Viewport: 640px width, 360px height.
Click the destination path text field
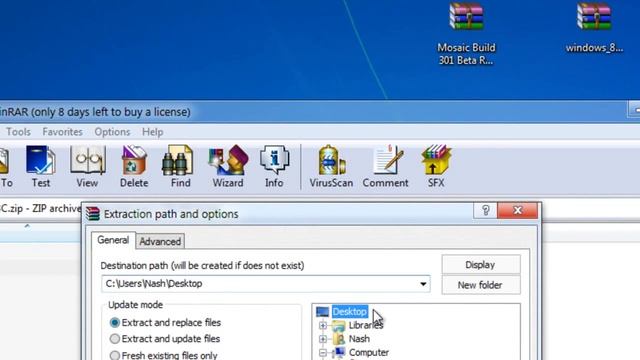[266, 284]
